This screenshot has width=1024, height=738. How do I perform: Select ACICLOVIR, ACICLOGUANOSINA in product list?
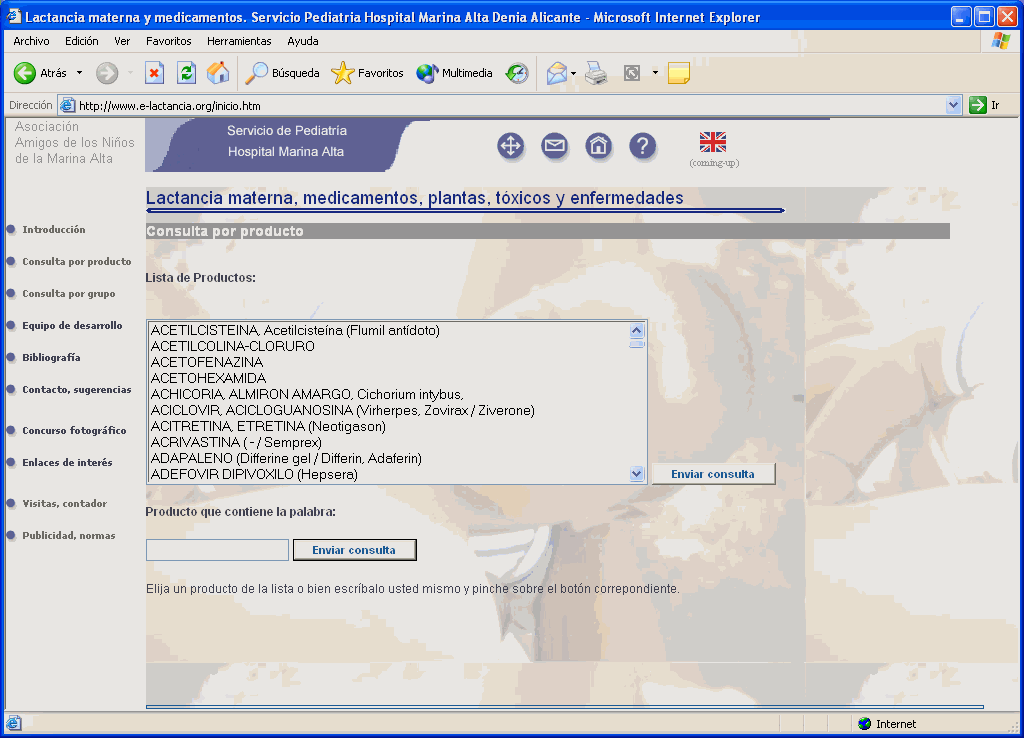(x=342, y=410)
